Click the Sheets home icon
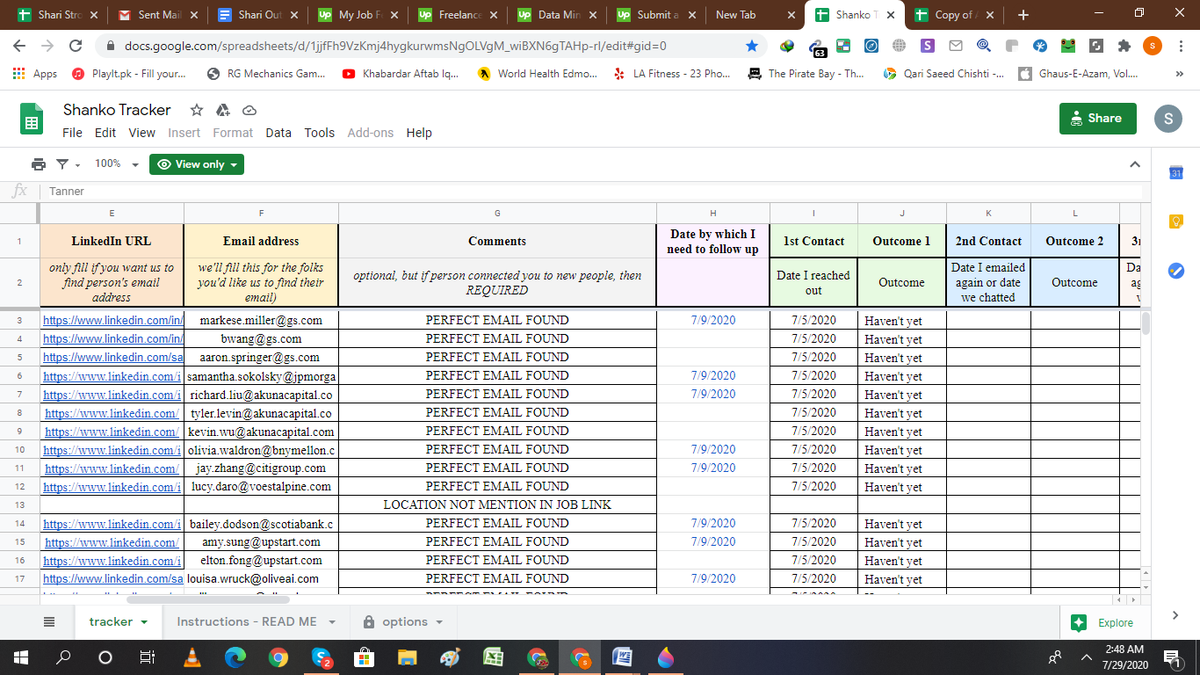The image size is (1200, 675). 30,121
